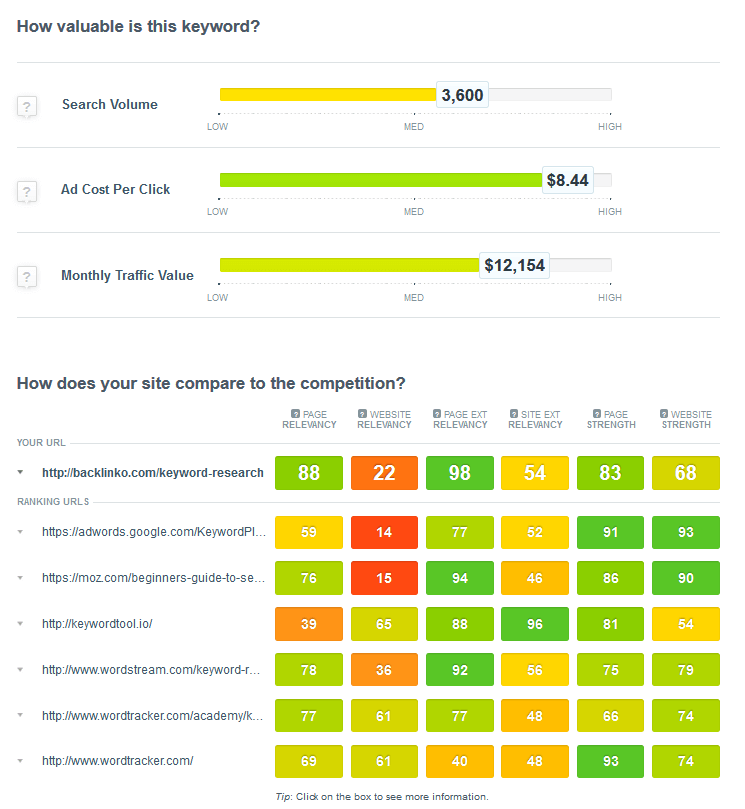Open the Ad Cost Per Click help icon
The width and height of the screenshot is (745, 809).
[x=27, y=192]
